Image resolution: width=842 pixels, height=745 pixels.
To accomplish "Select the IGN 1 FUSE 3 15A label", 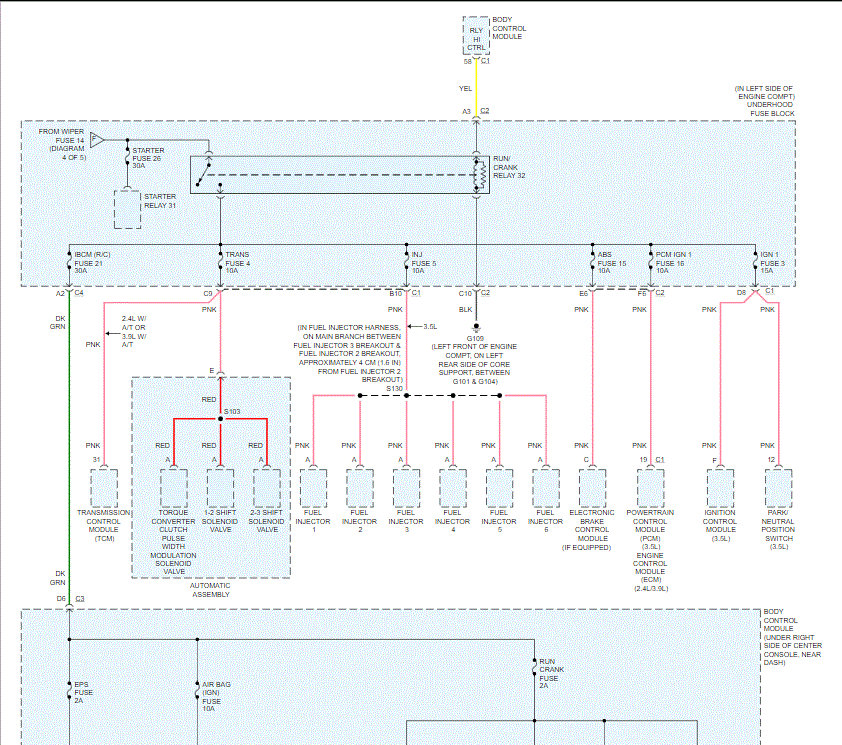I will click(x=772, y=262).
